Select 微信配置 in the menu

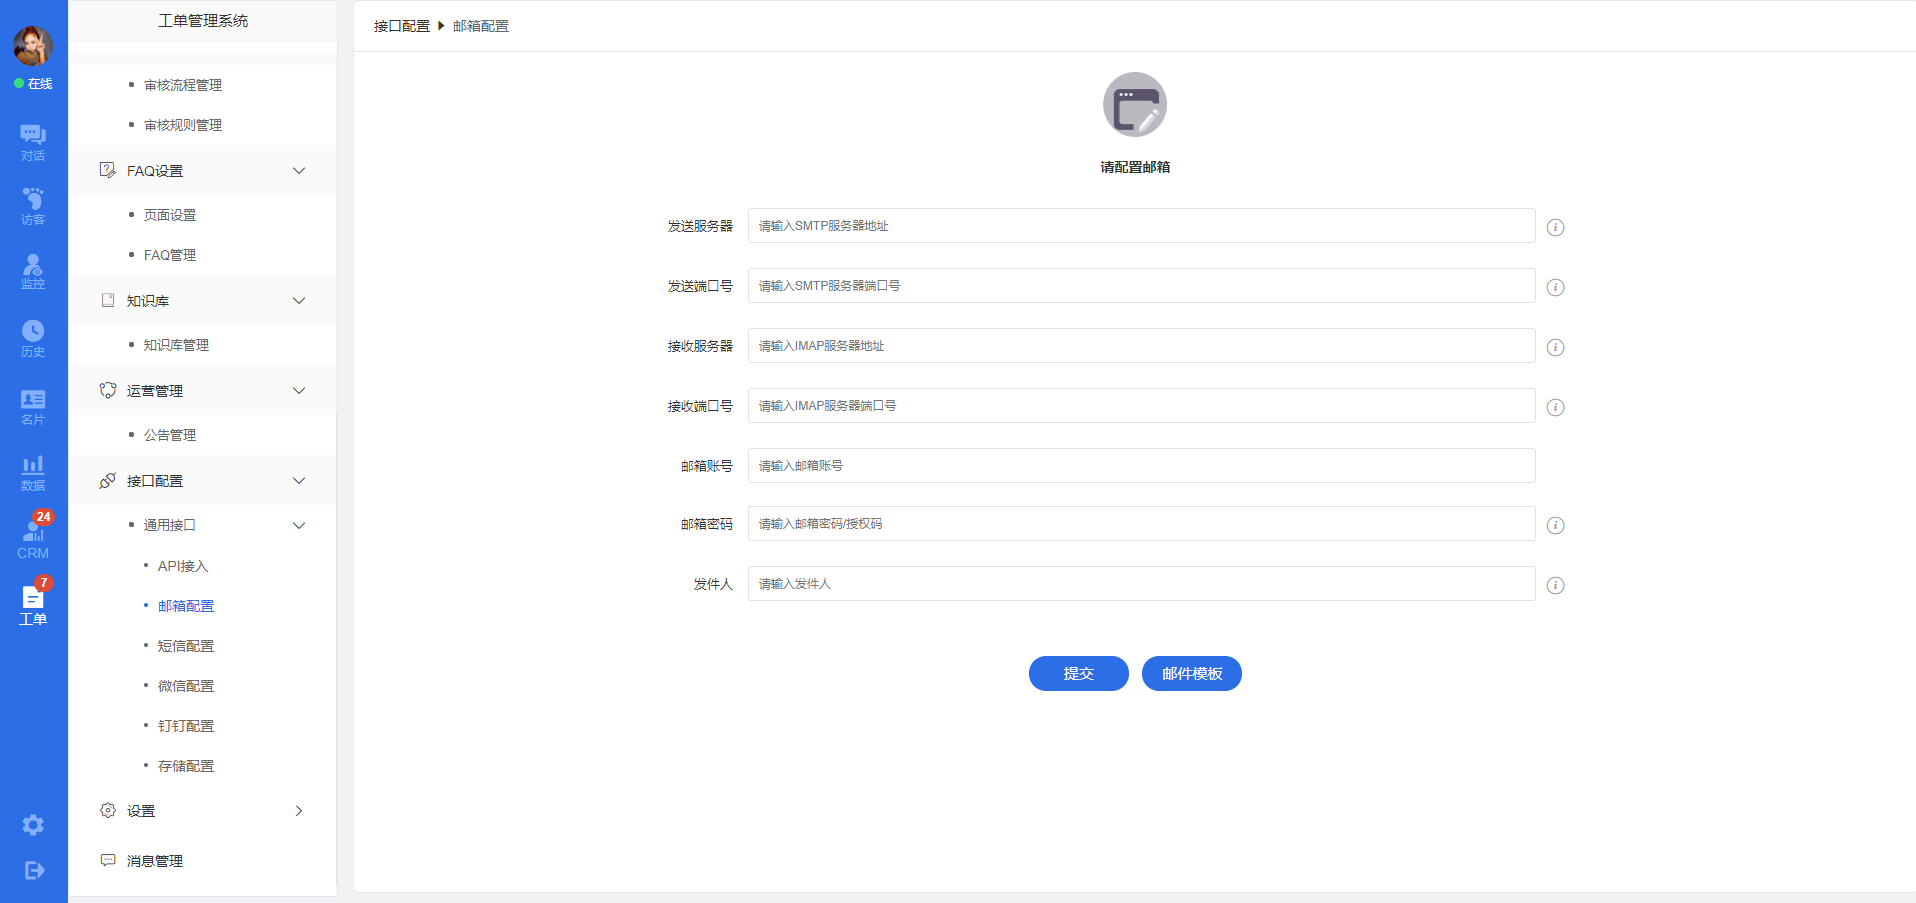(186, 686)
